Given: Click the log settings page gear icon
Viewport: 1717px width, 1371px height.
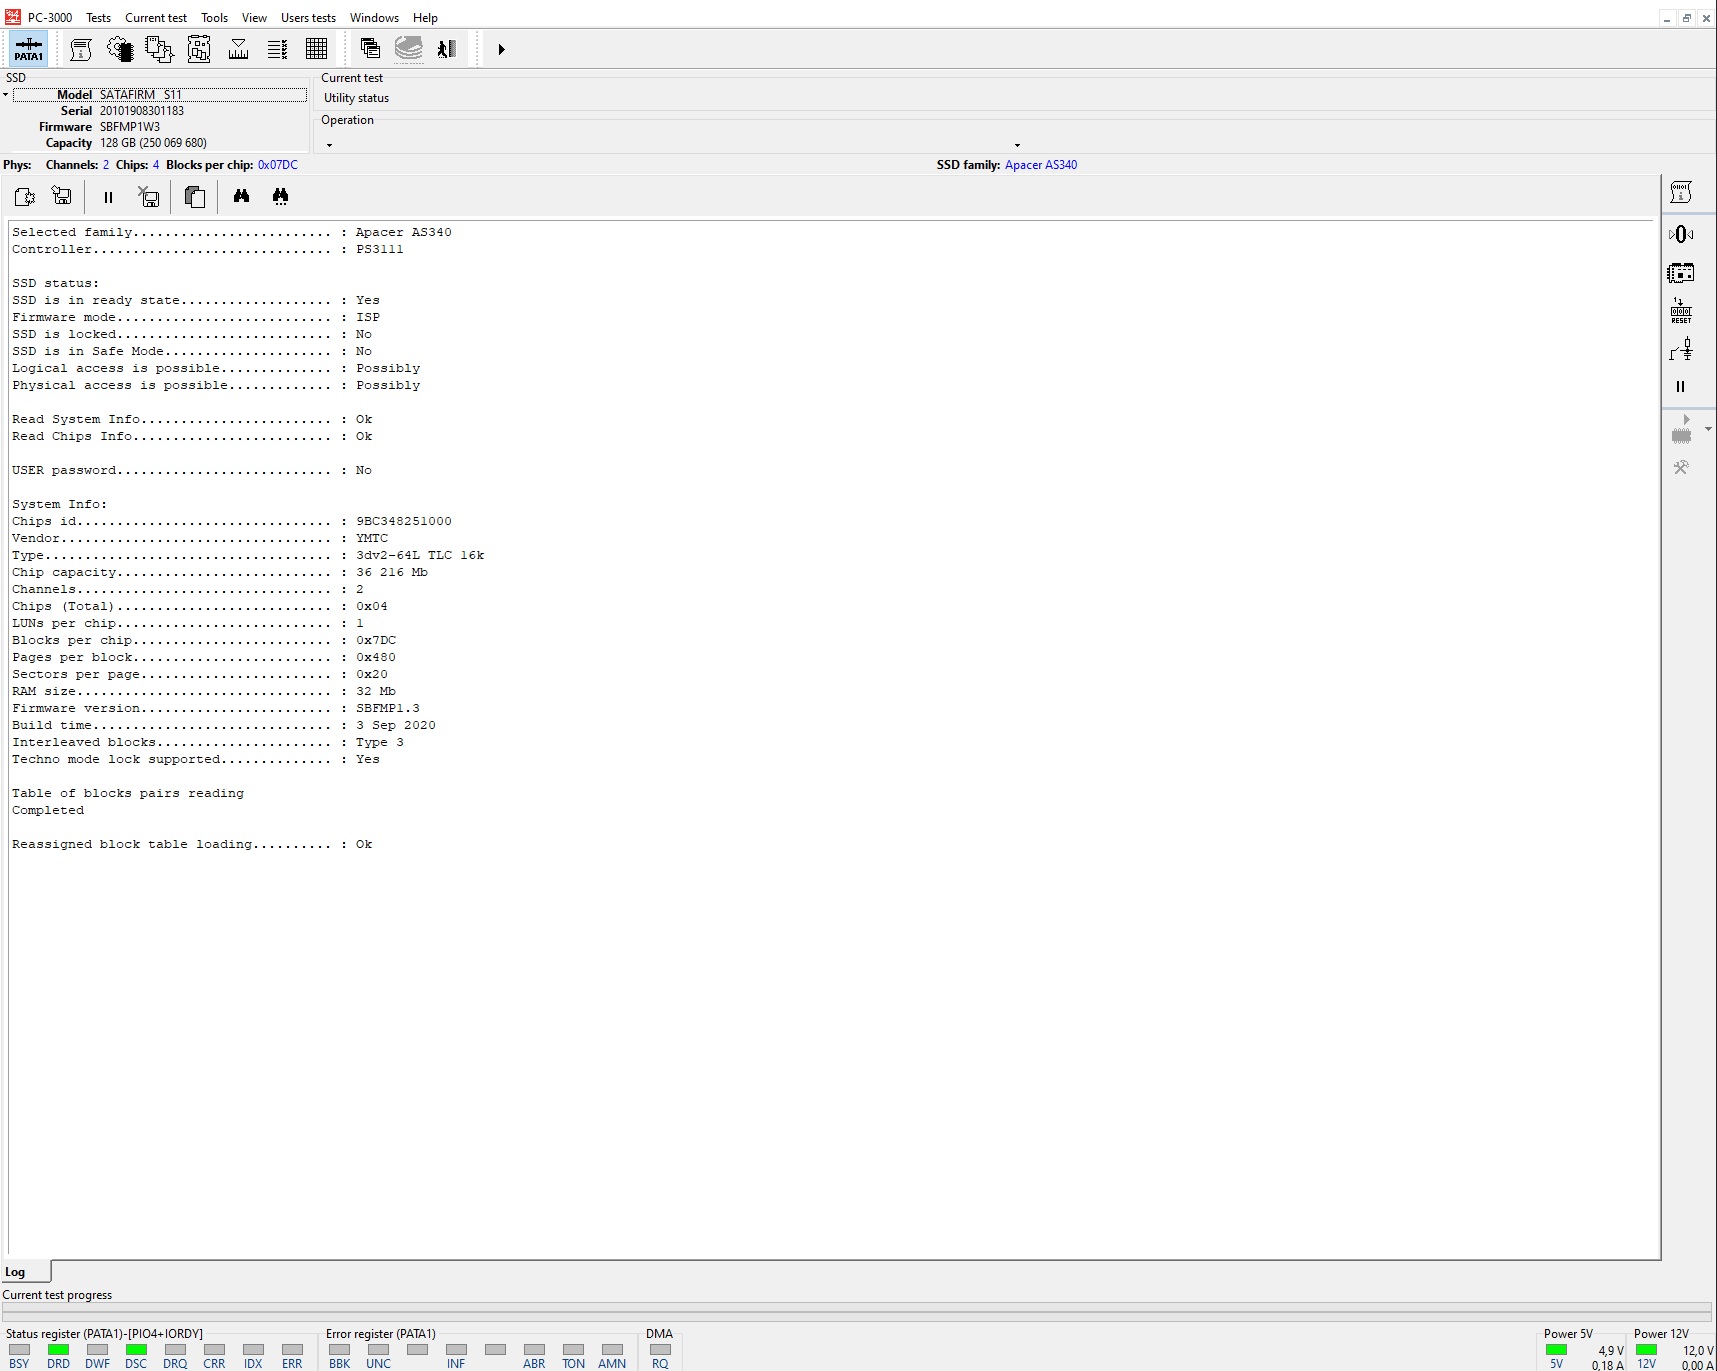Looking at the screenshot, I should [x=24, y=197].
